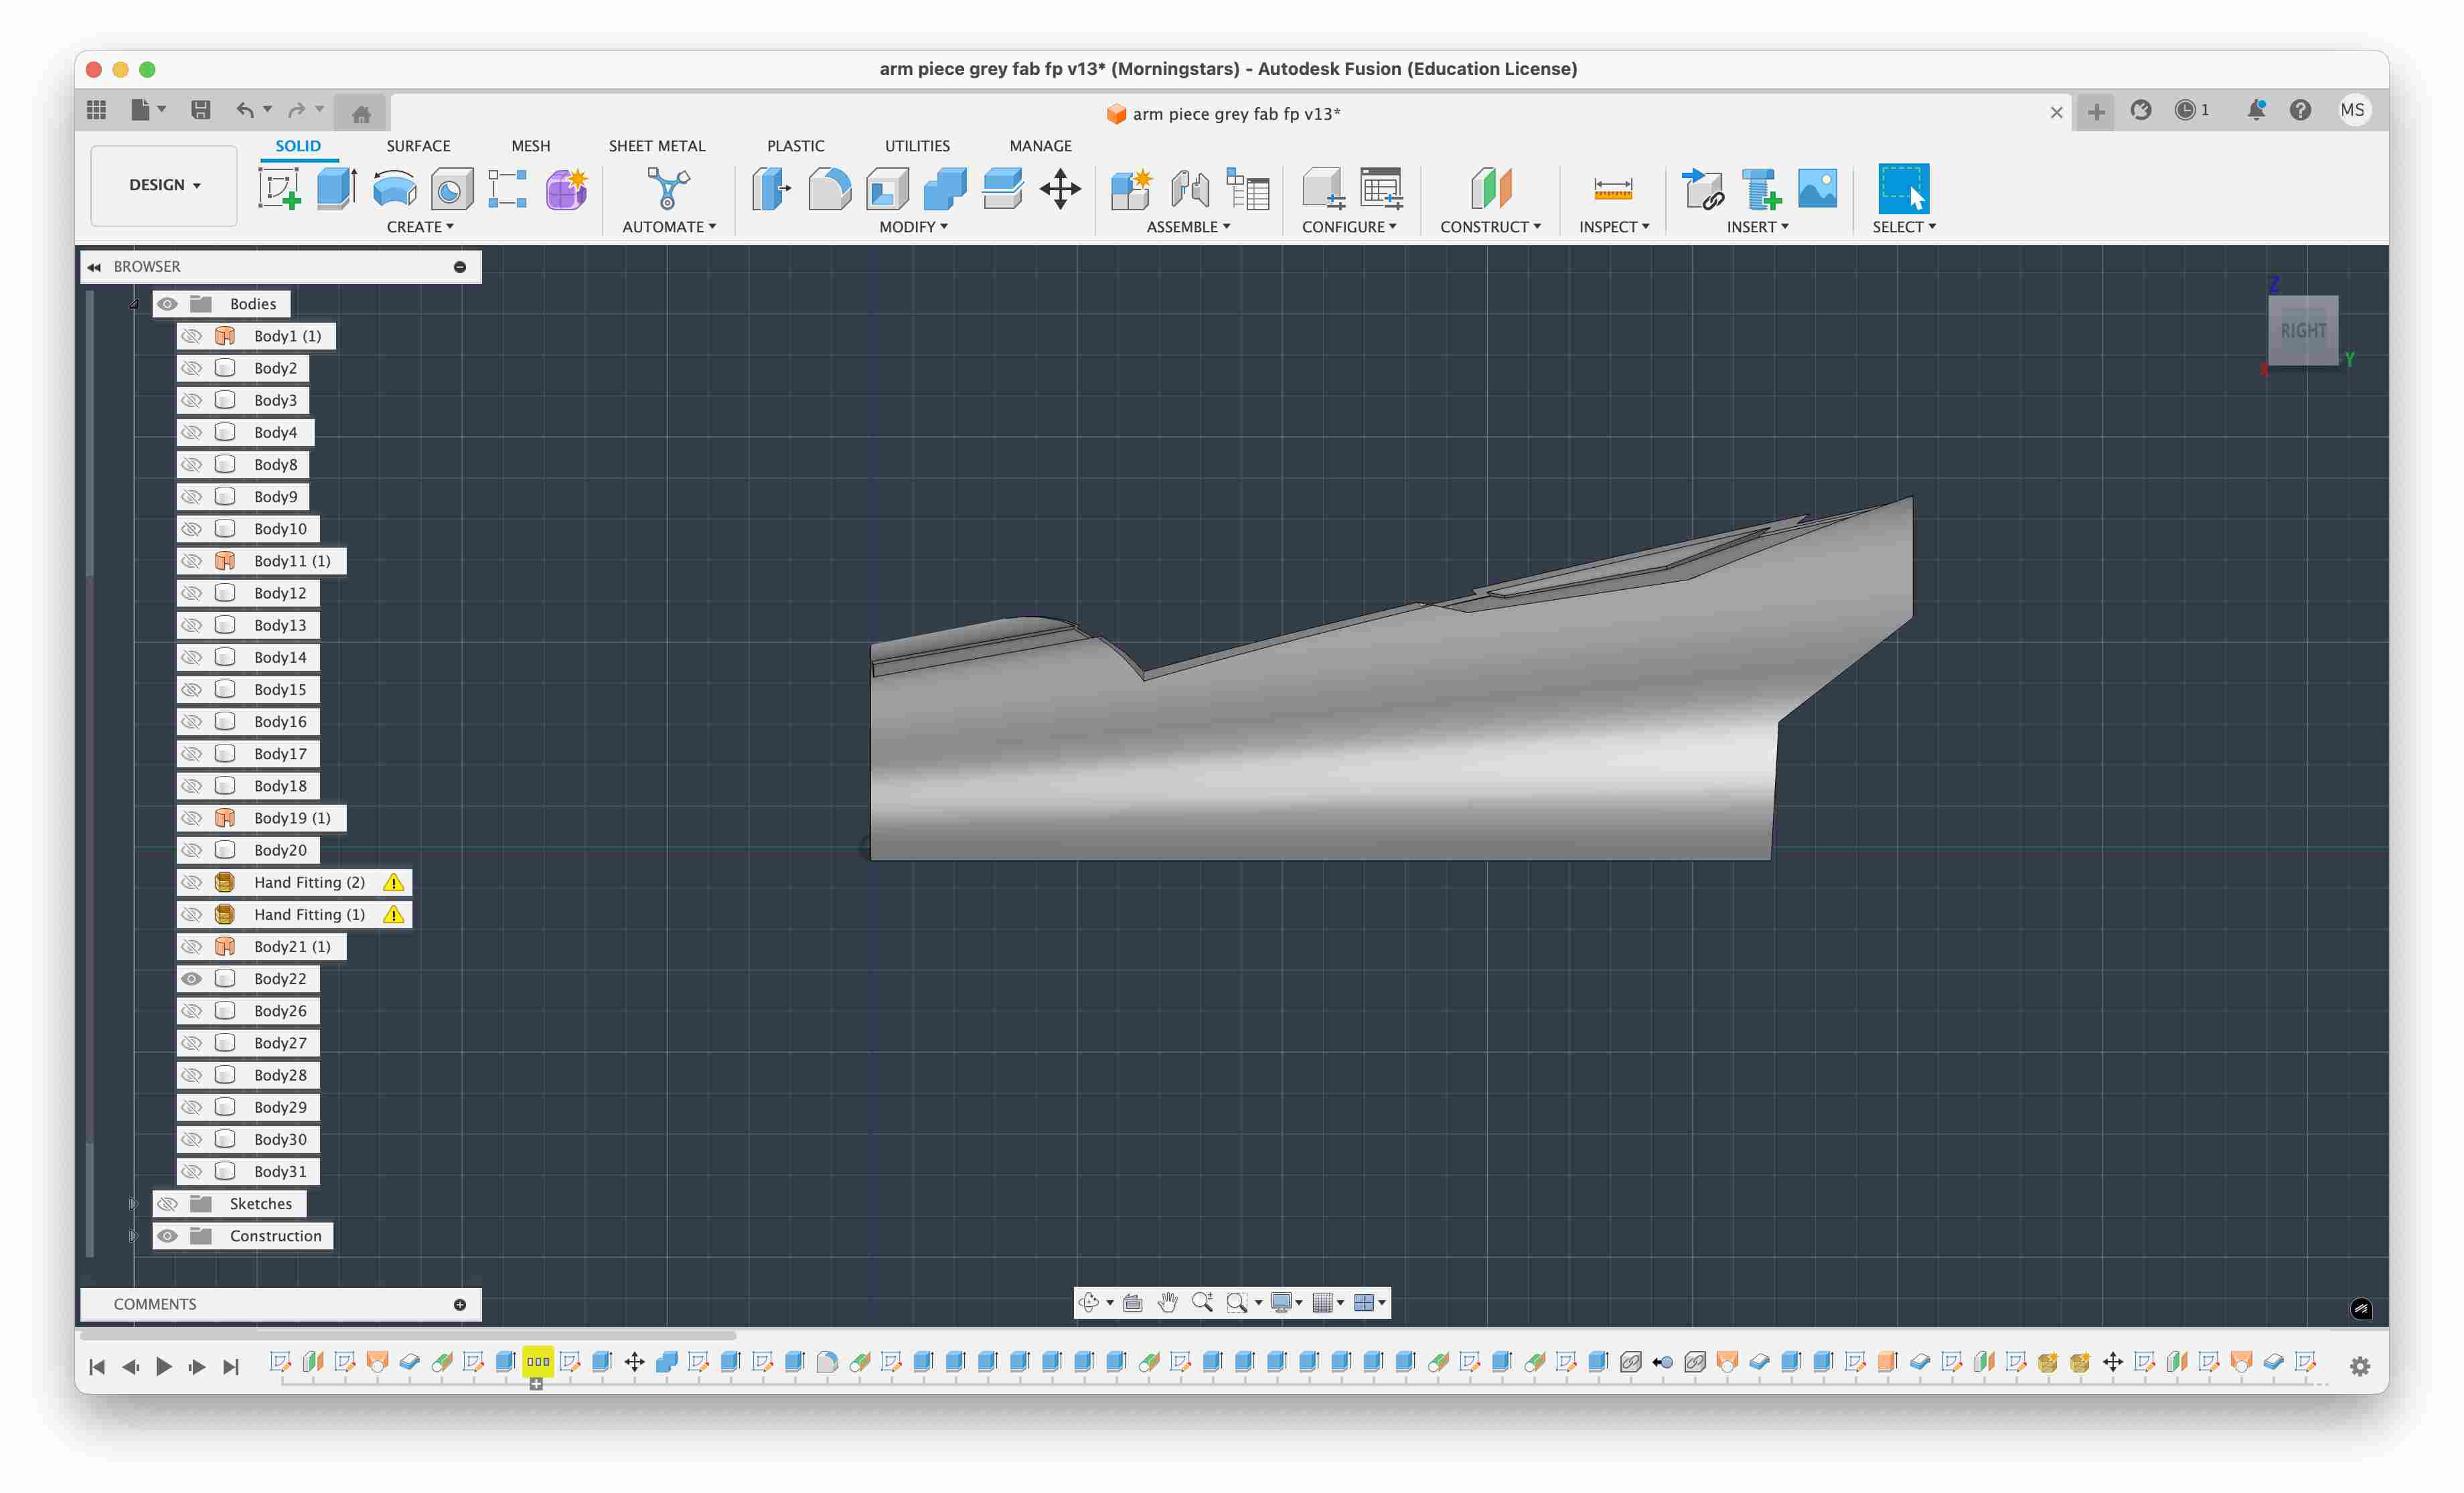Select the Measure tool

(x=1613, y=188)
